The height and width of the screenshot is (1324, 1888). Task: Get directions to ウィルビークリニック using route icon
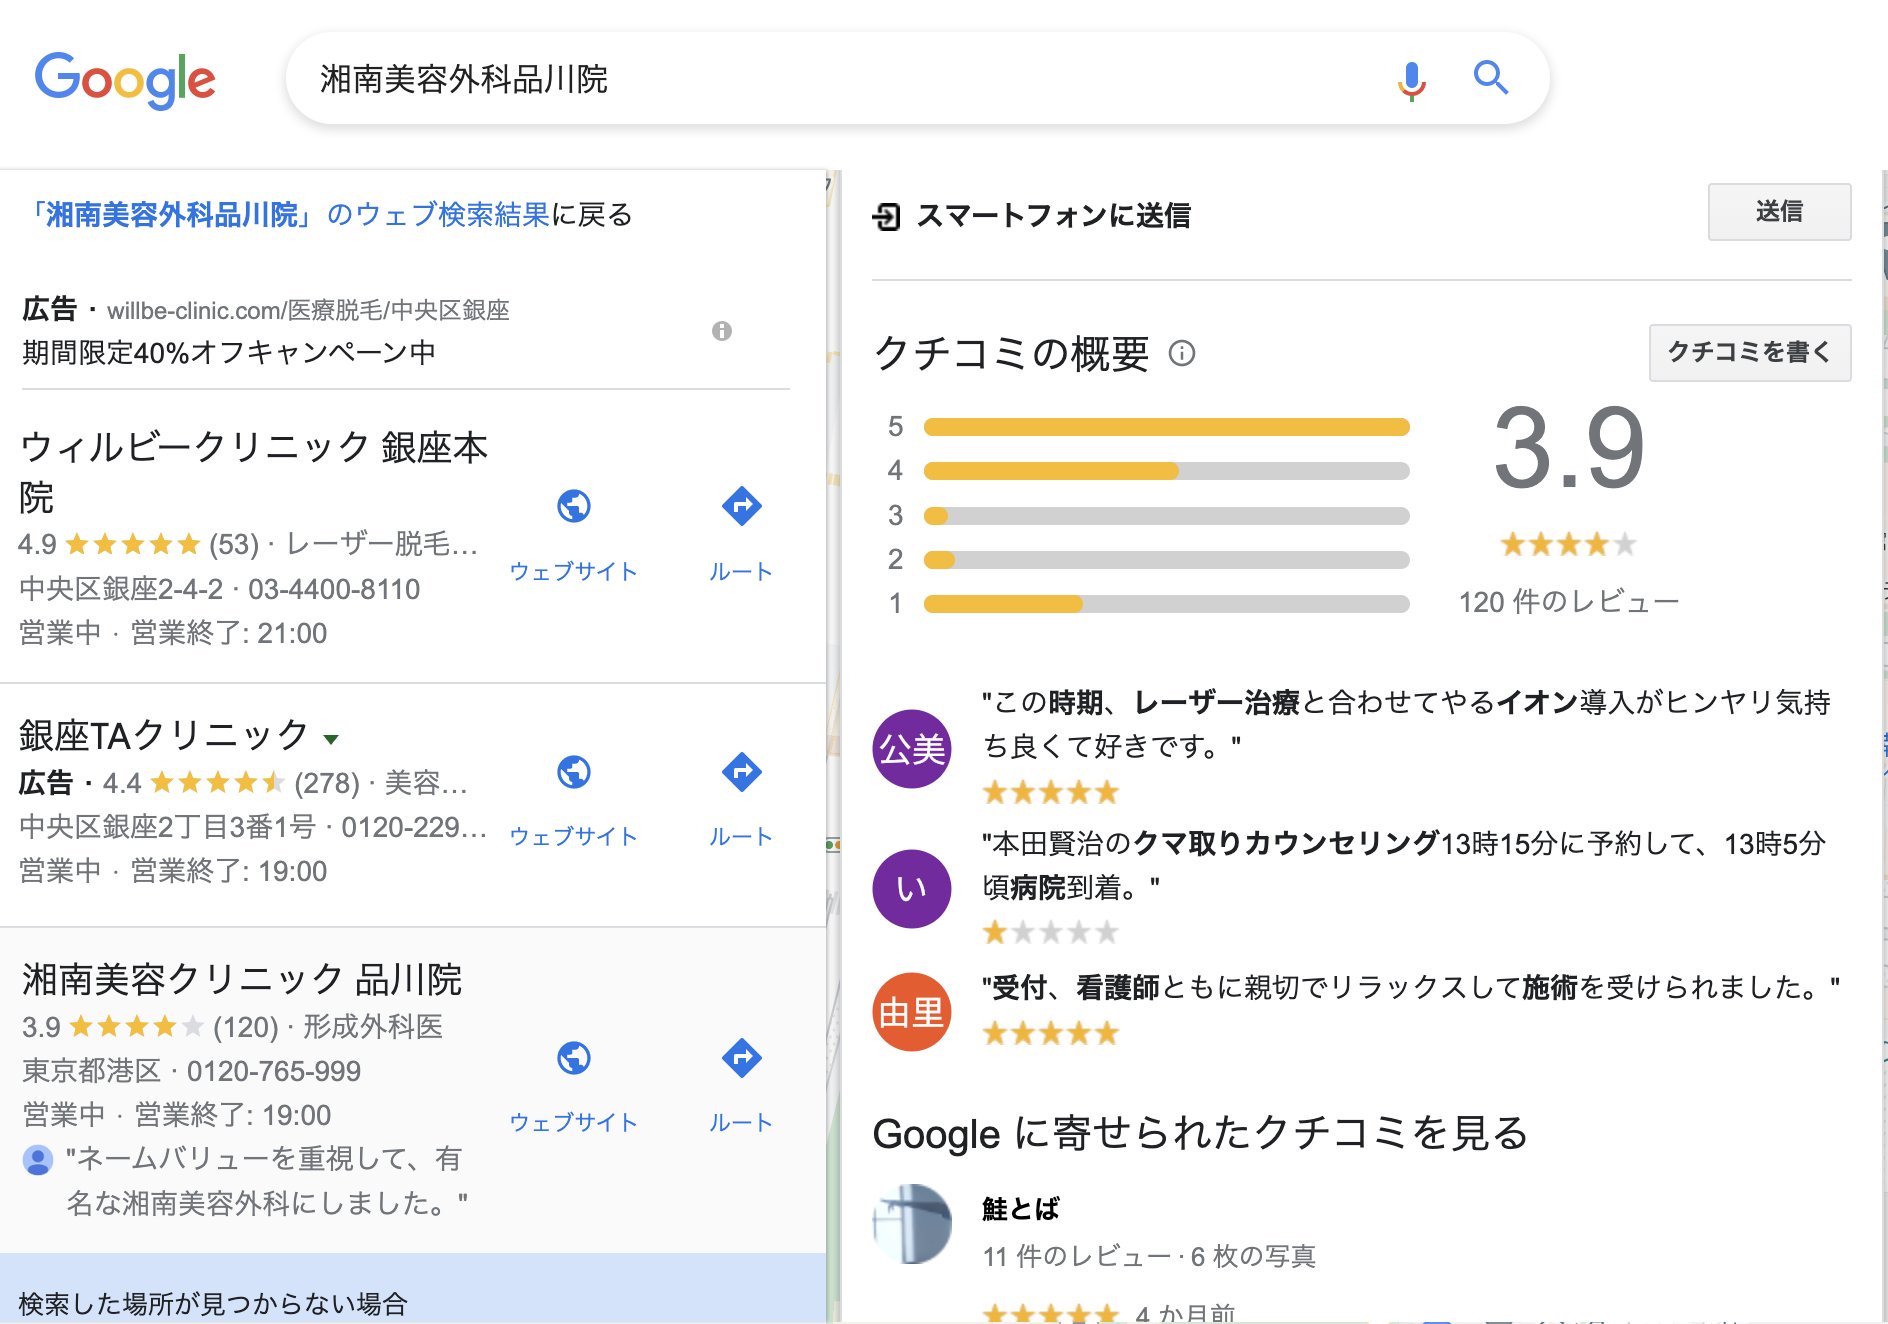click(740, 506)
